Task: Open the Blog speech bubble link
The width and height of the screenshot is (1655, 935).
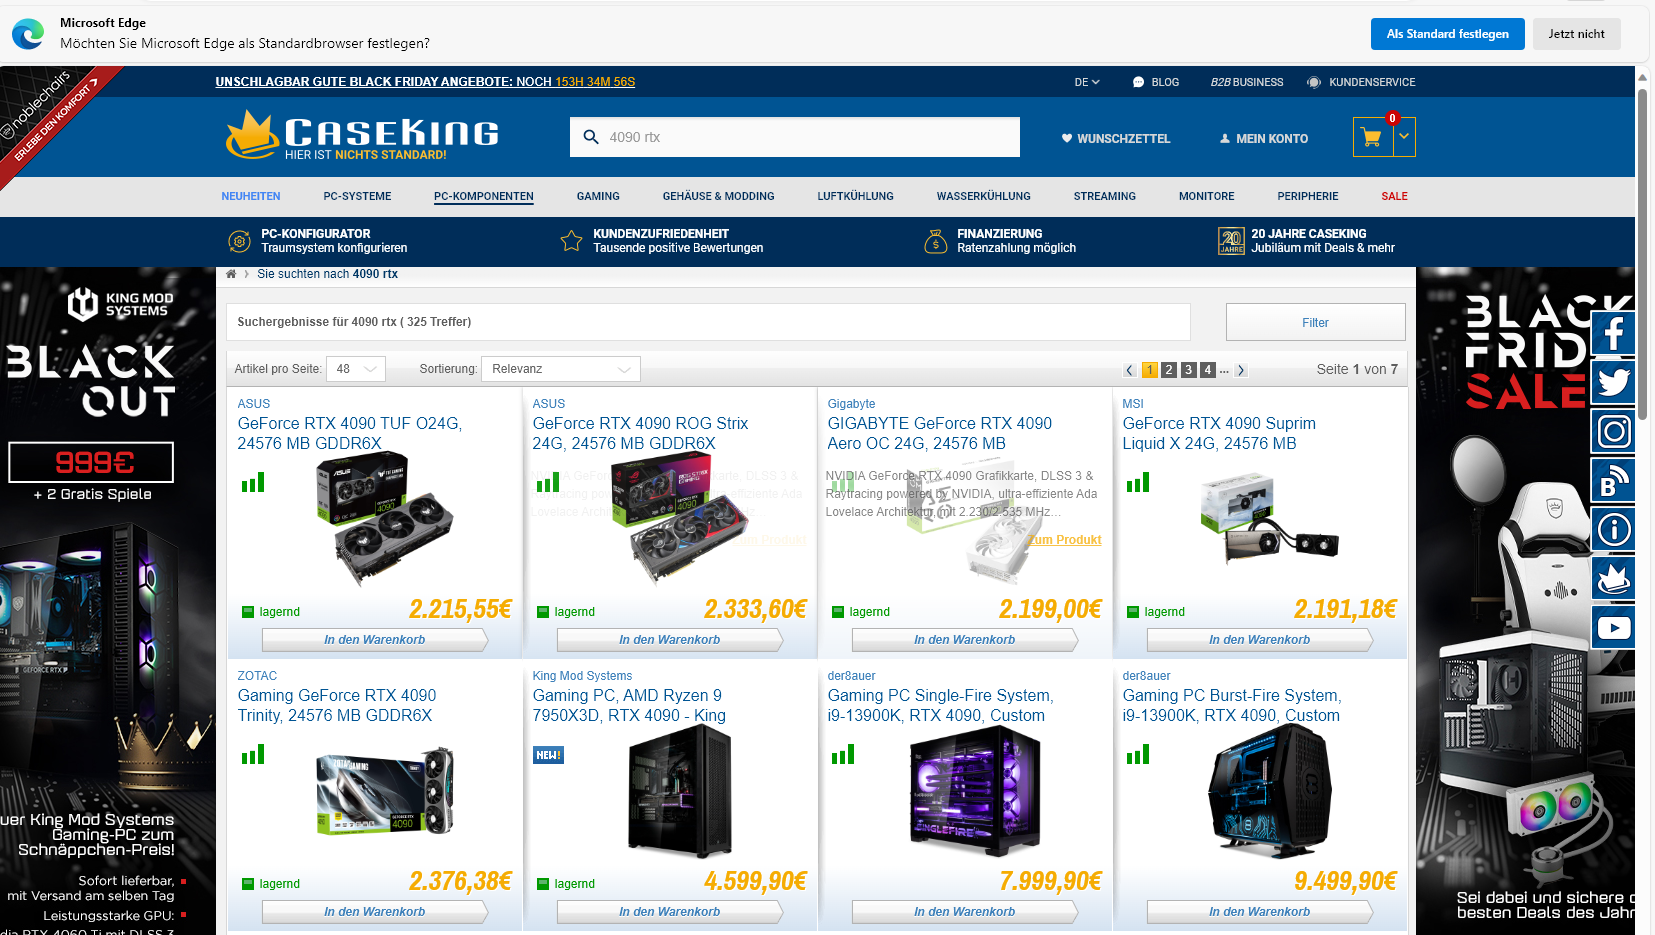Action: 1155,82
